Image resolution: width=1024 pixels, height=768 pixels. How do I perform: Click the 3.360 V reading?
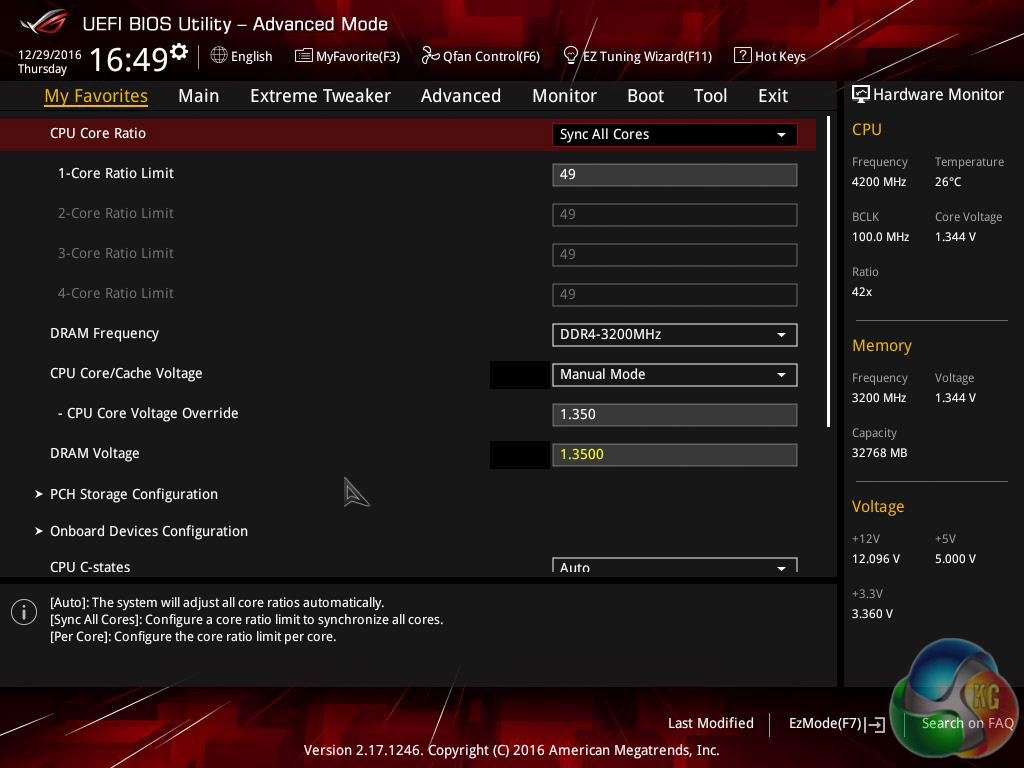(x=872, y=614)
